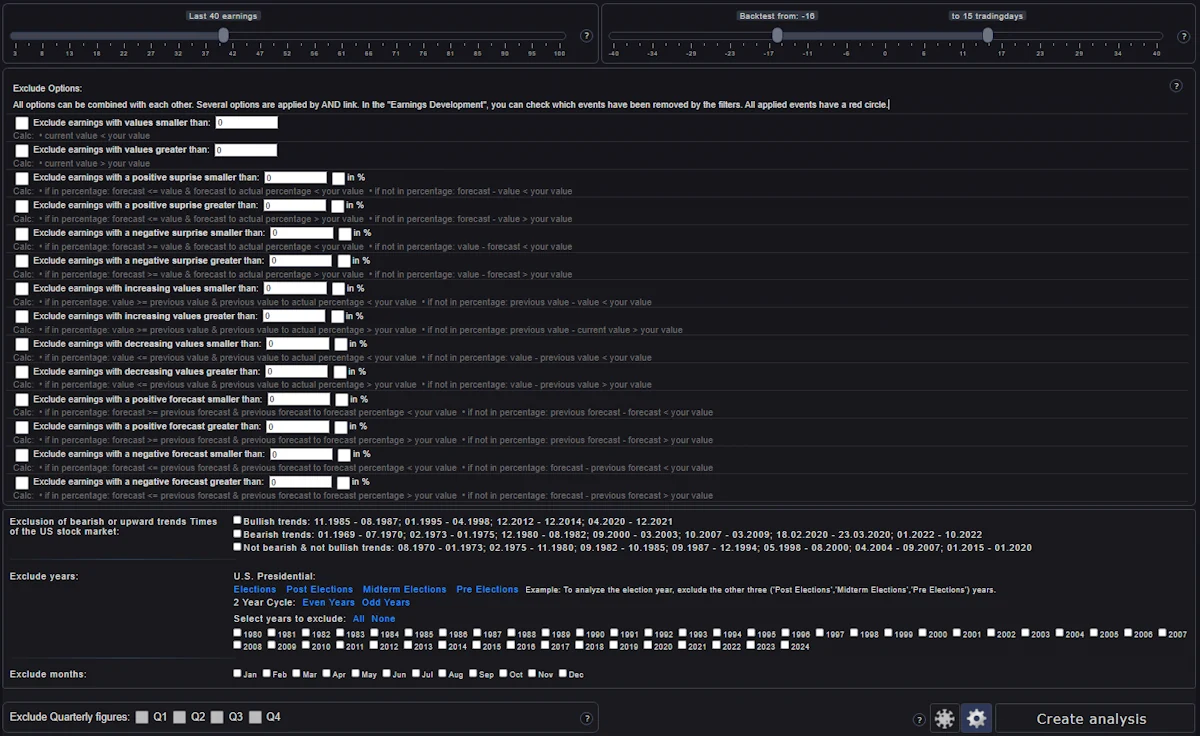Tick the Bullish trends exclusion checkbox
The height and width of the screenshot is (736, 1200).
tap(237, 520)
